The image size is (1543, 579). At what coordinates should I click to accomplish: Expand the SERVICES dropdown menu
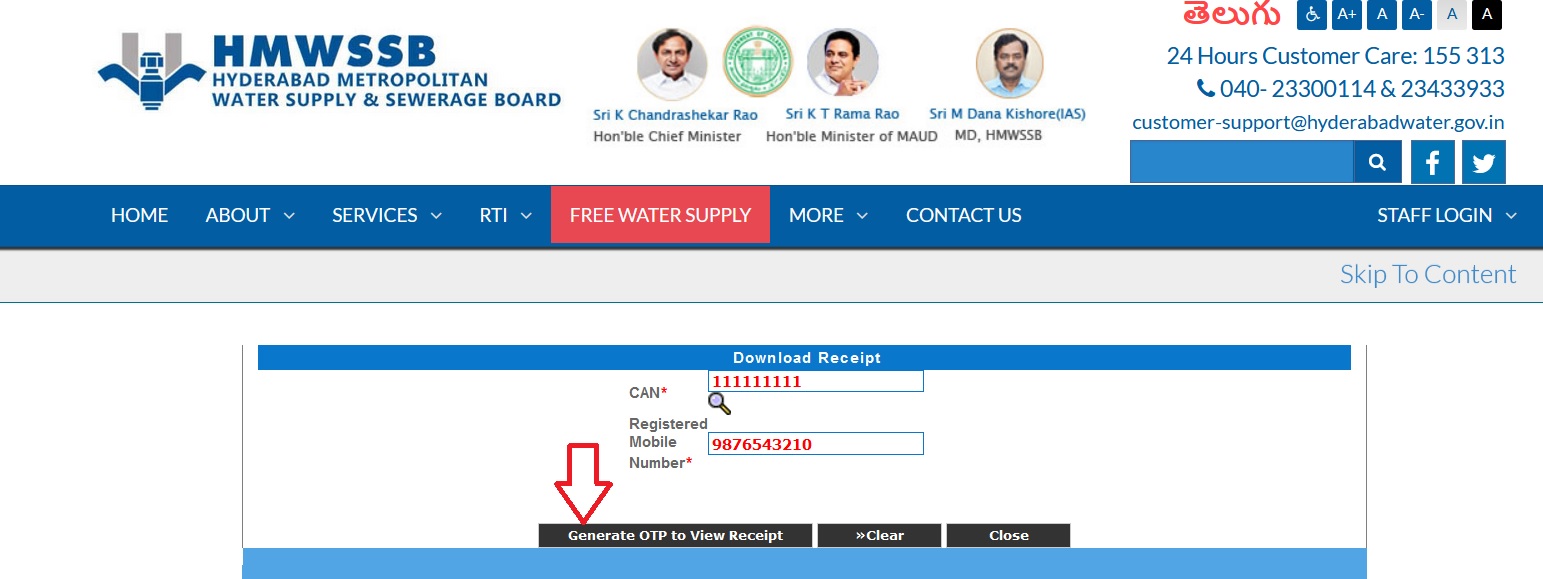coord(387,215)
